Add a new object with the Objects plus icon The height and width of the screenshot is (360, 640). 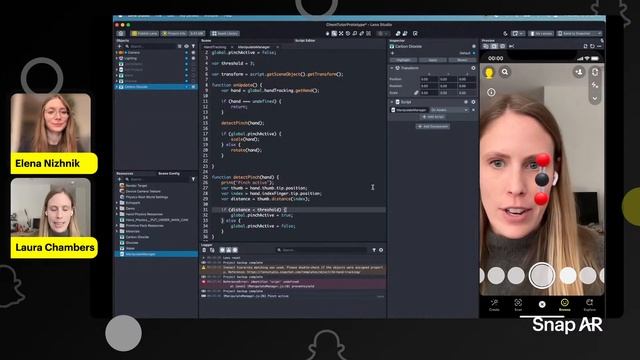click(x=120, y=47)
